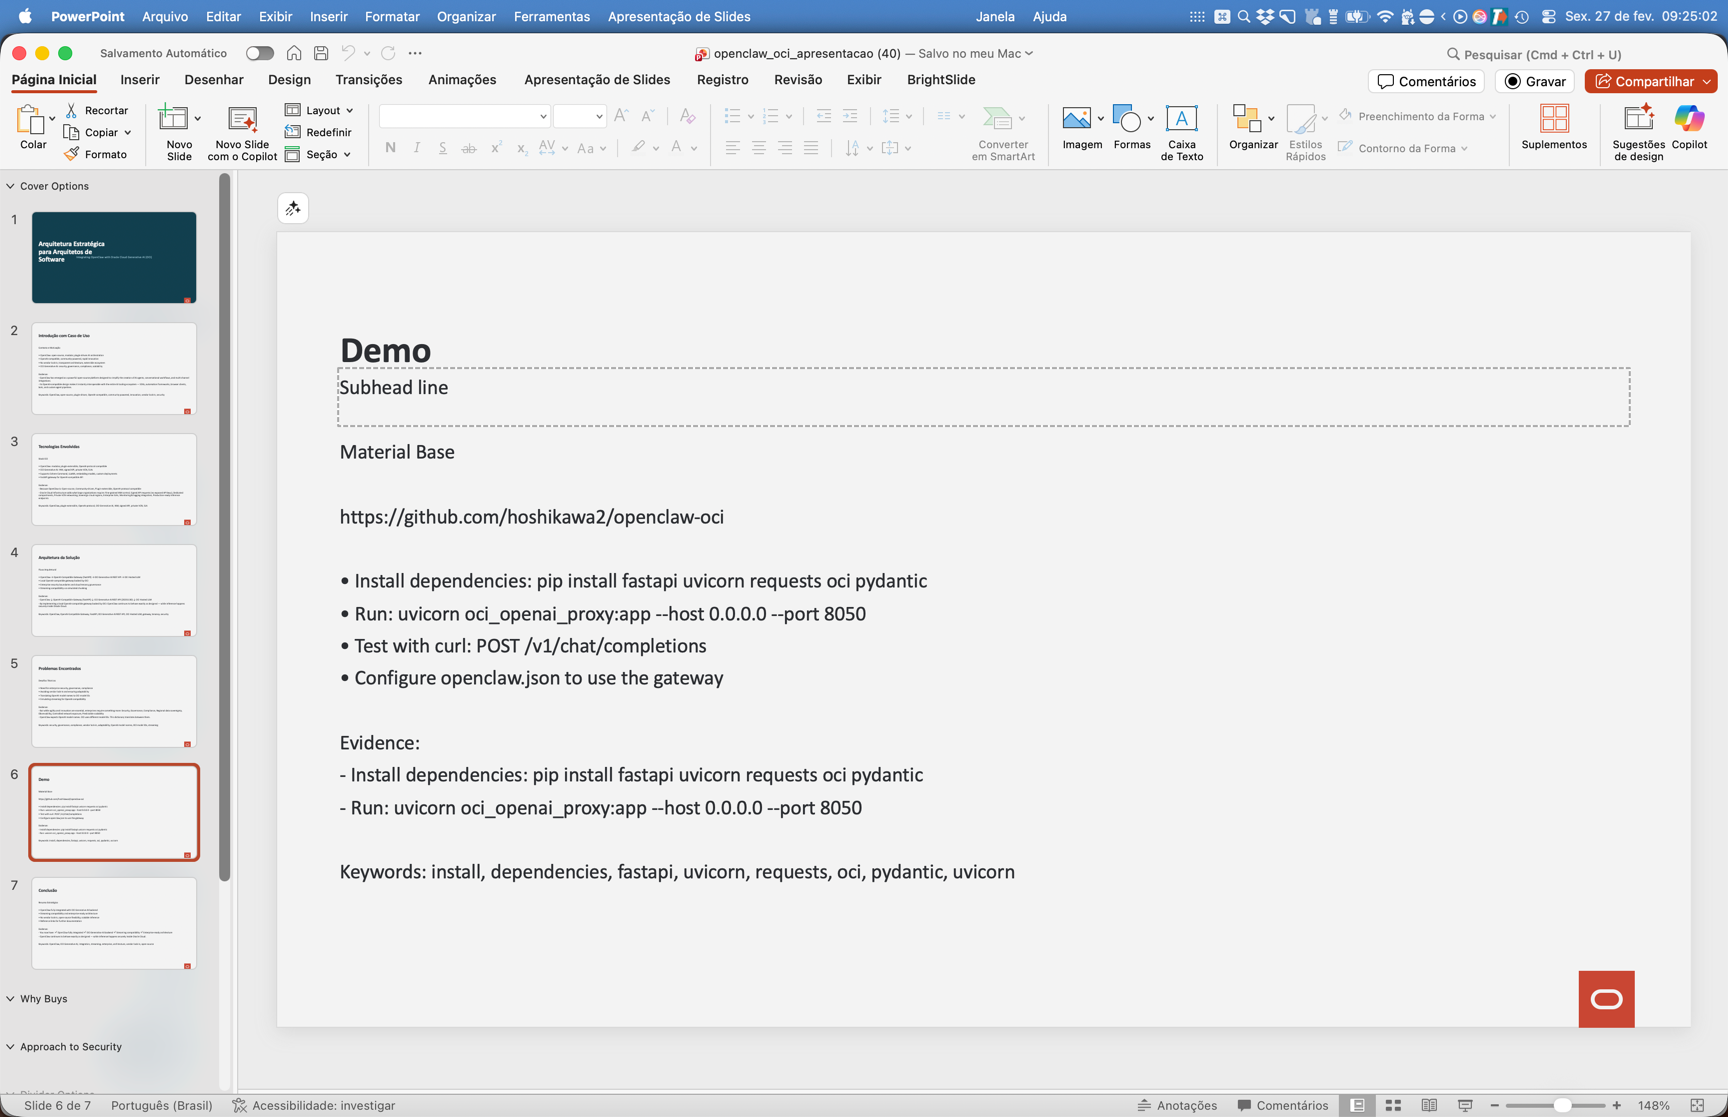Open the Inserir menu in menu bar
The image size is (1728, 1117).
tap(328, 16)
